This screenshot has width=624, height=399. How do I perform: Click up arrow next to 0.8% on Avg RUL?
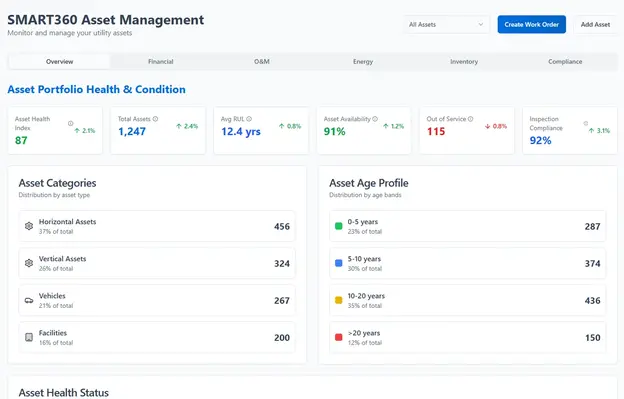pyautogui.click(x=282, y=126)
